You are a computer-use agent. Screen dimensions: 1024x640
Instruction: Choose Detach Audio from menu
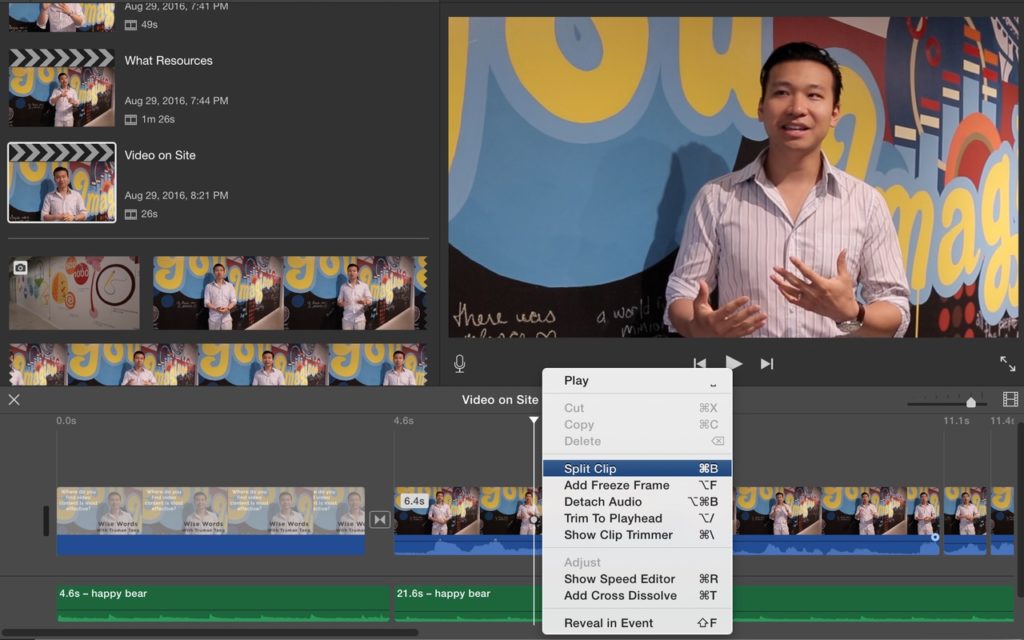(637, 502)
